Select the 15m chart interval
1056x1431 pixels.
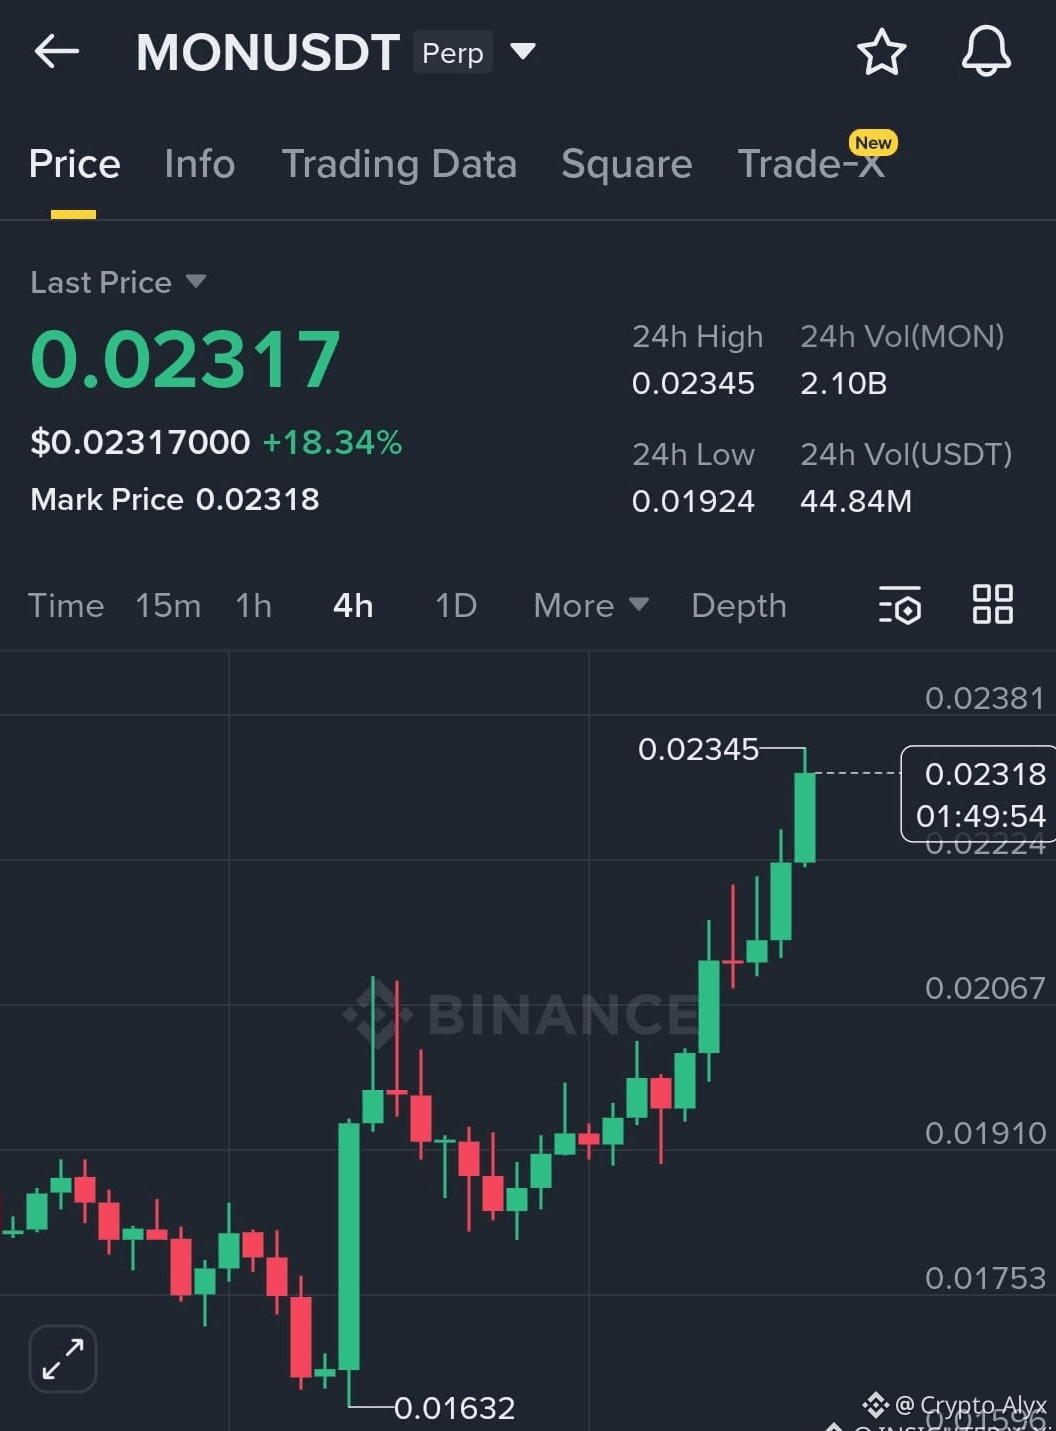(x=168, y=605)
